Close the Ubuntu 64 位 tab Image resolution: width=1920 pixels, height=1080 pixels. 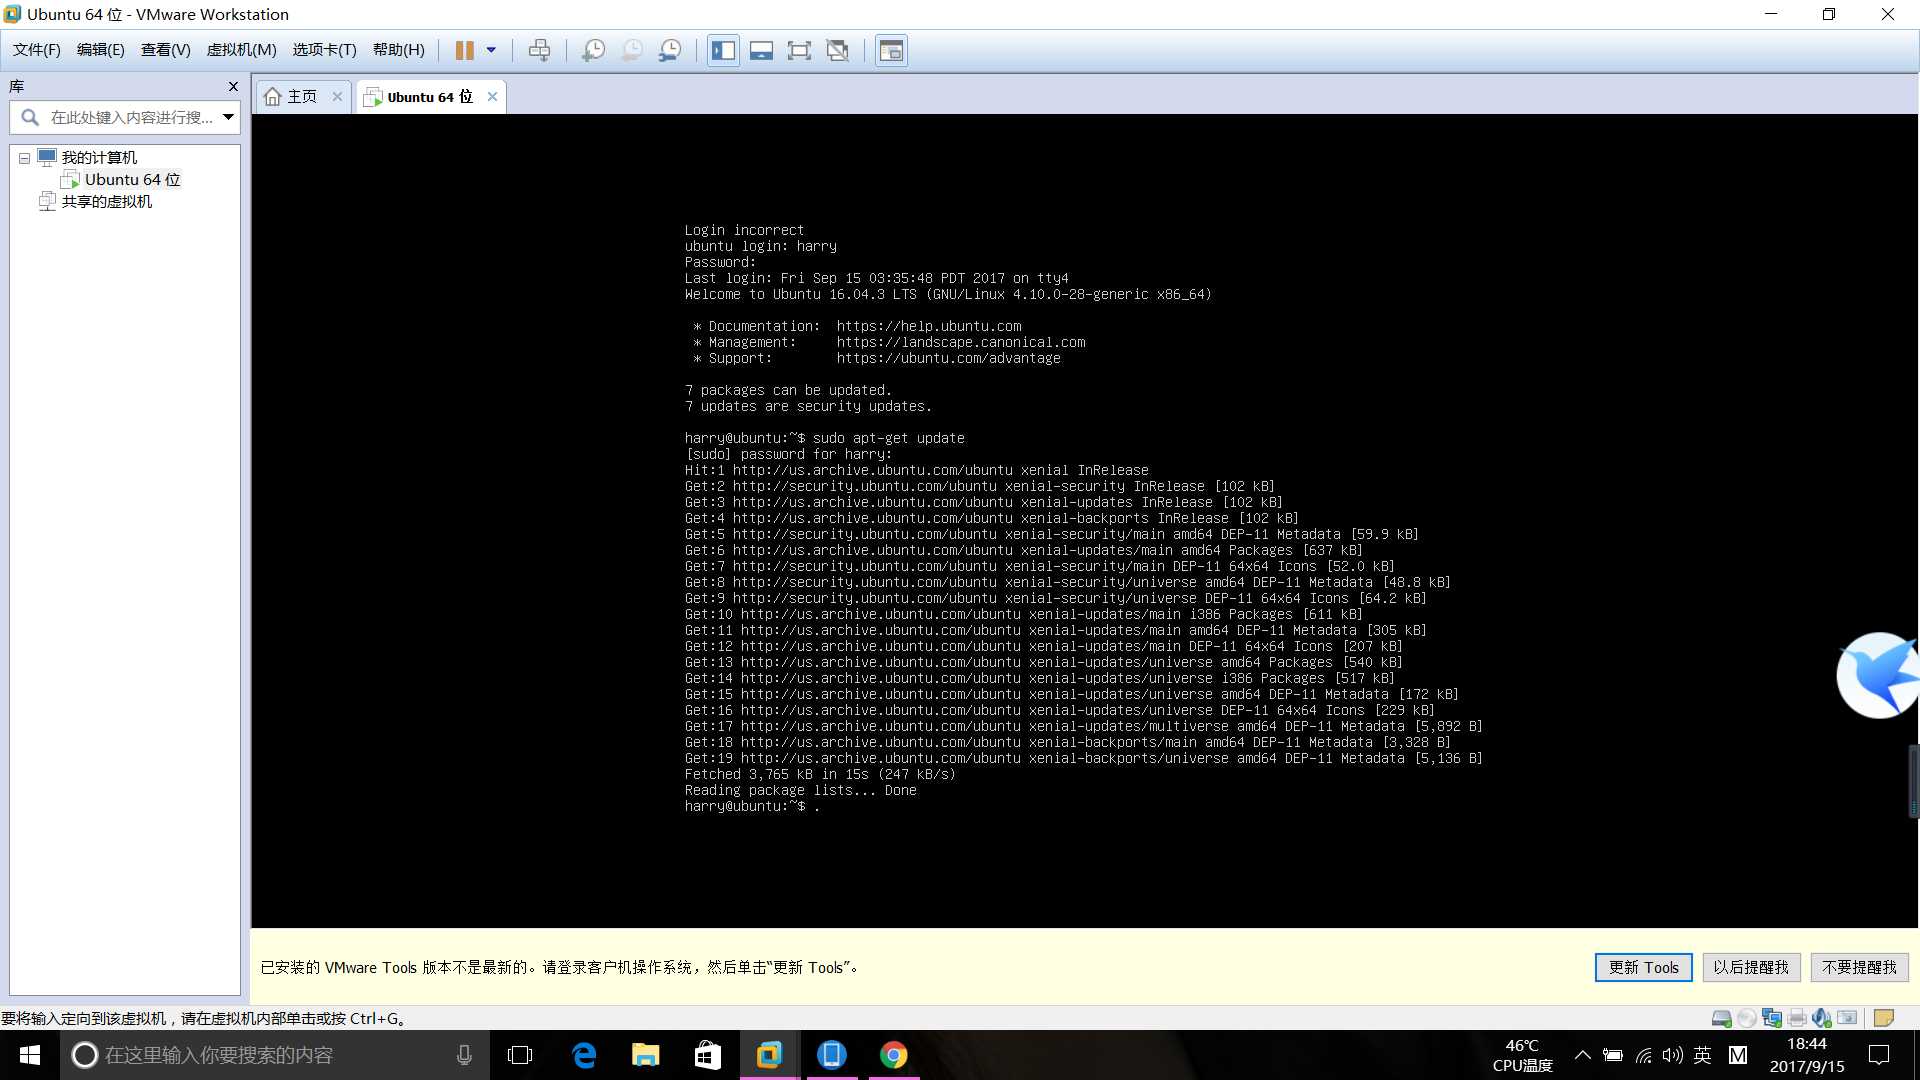click(x=492, y=97)
